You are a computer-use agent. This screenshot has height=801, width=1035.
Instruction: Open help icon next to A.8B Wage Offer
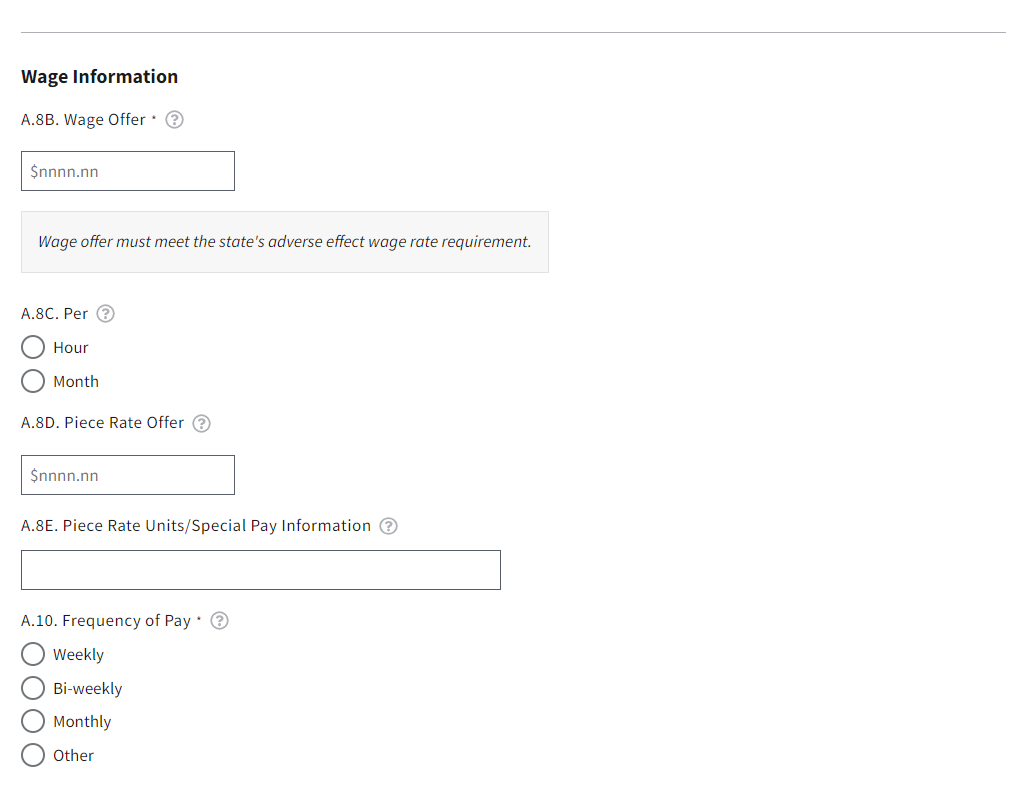point(174,120)
